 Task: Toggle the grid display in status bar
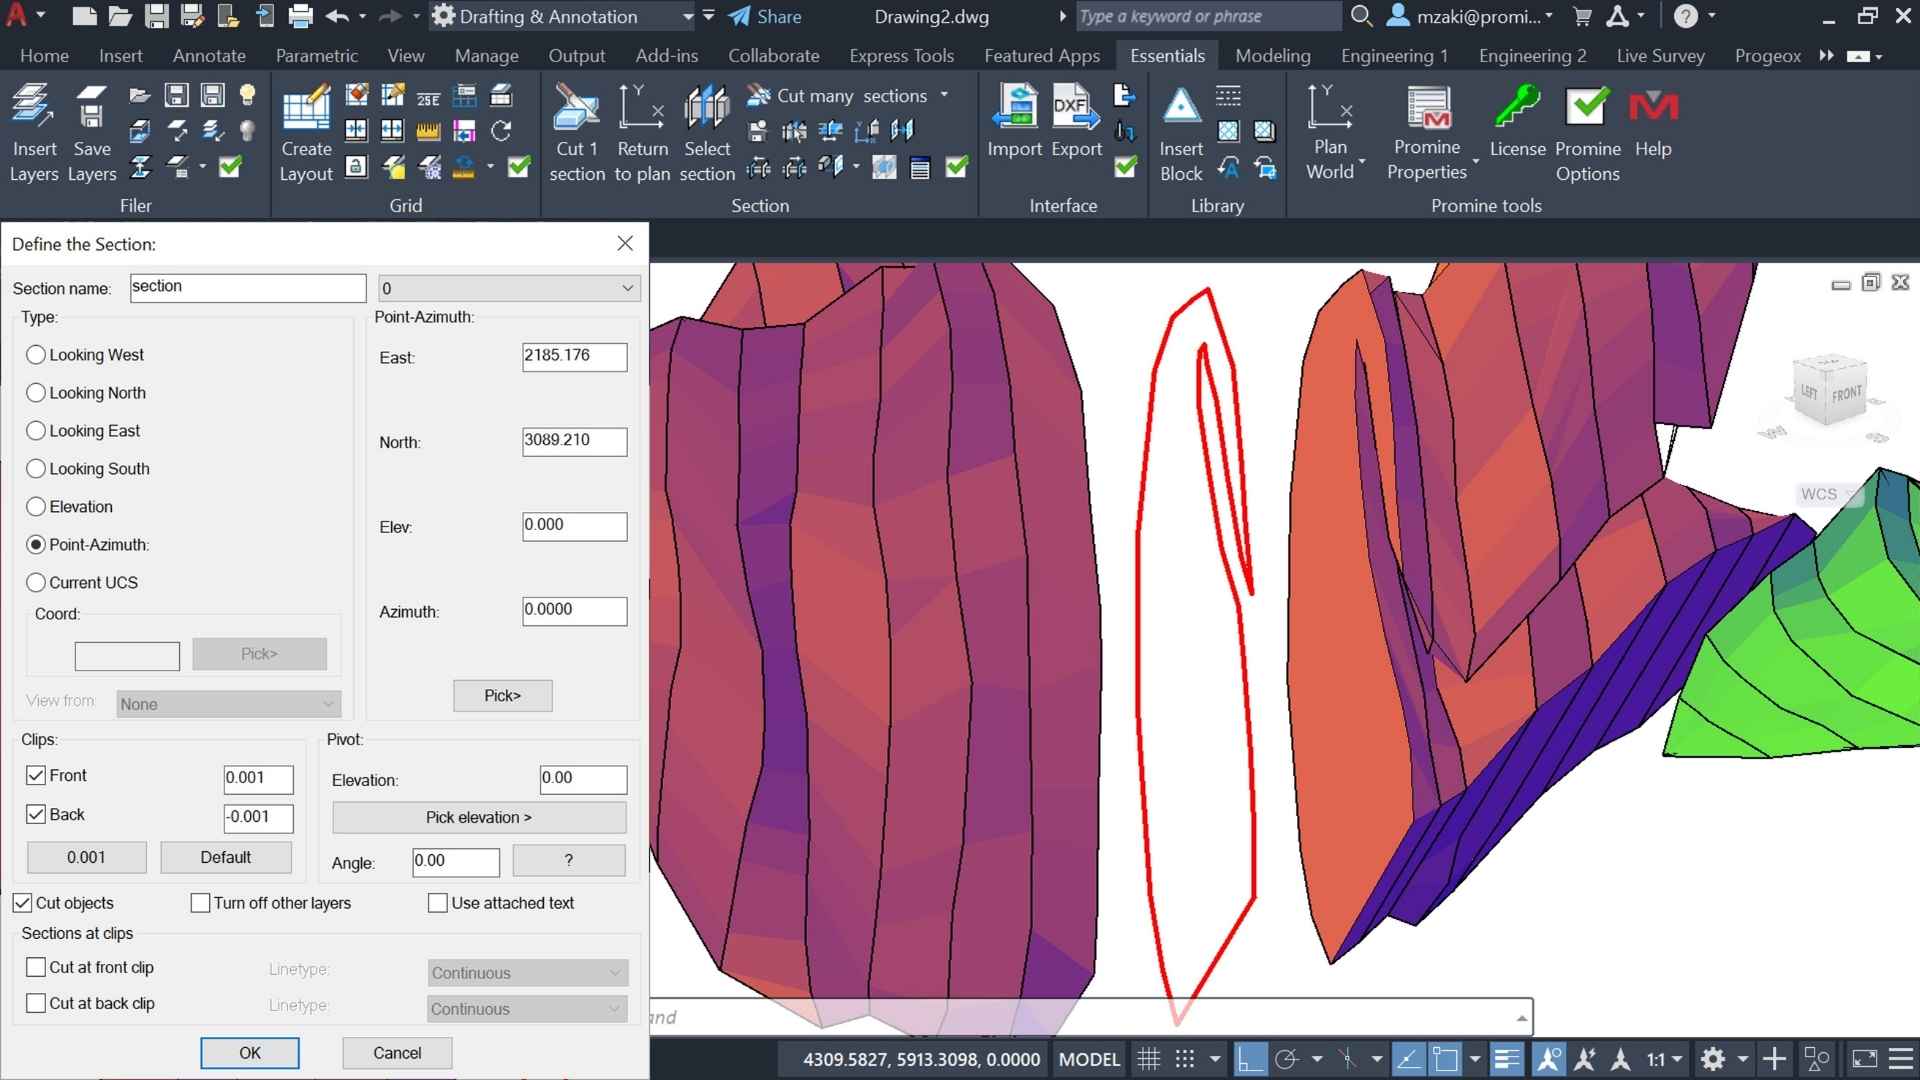1148,1059
